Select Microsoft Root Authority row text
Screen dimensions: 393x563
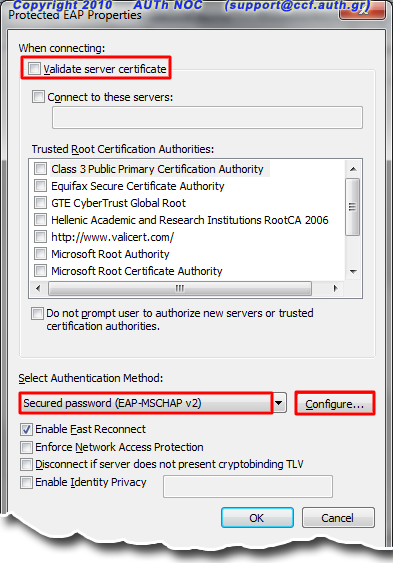coord(110,254)
